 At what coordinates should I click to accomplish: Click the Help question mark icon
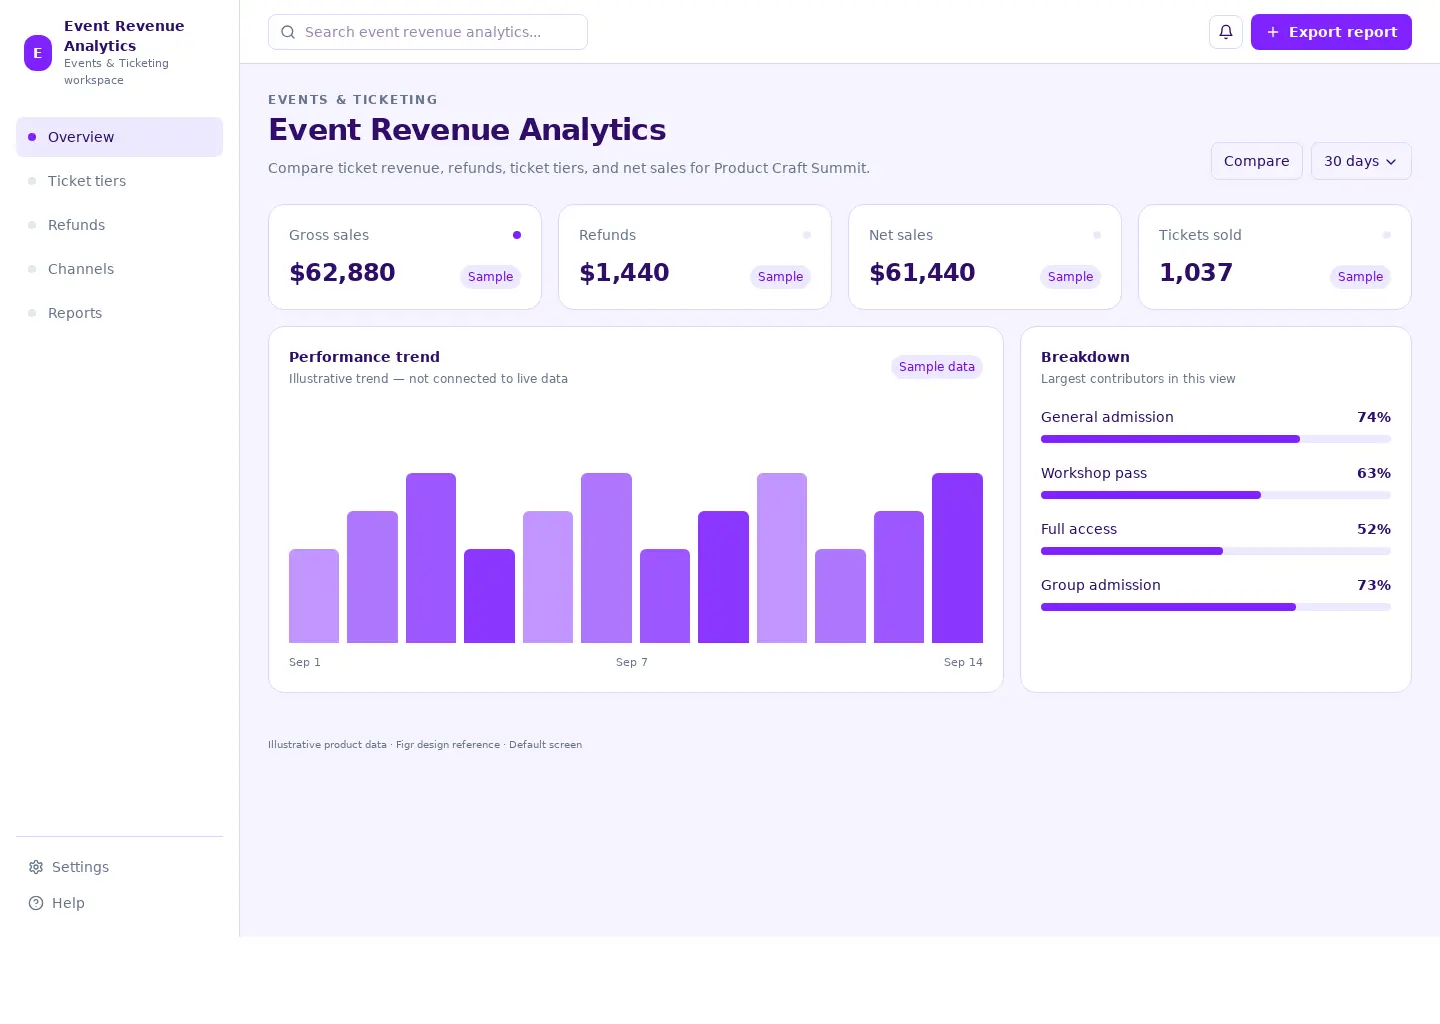(x=36, y=903)
